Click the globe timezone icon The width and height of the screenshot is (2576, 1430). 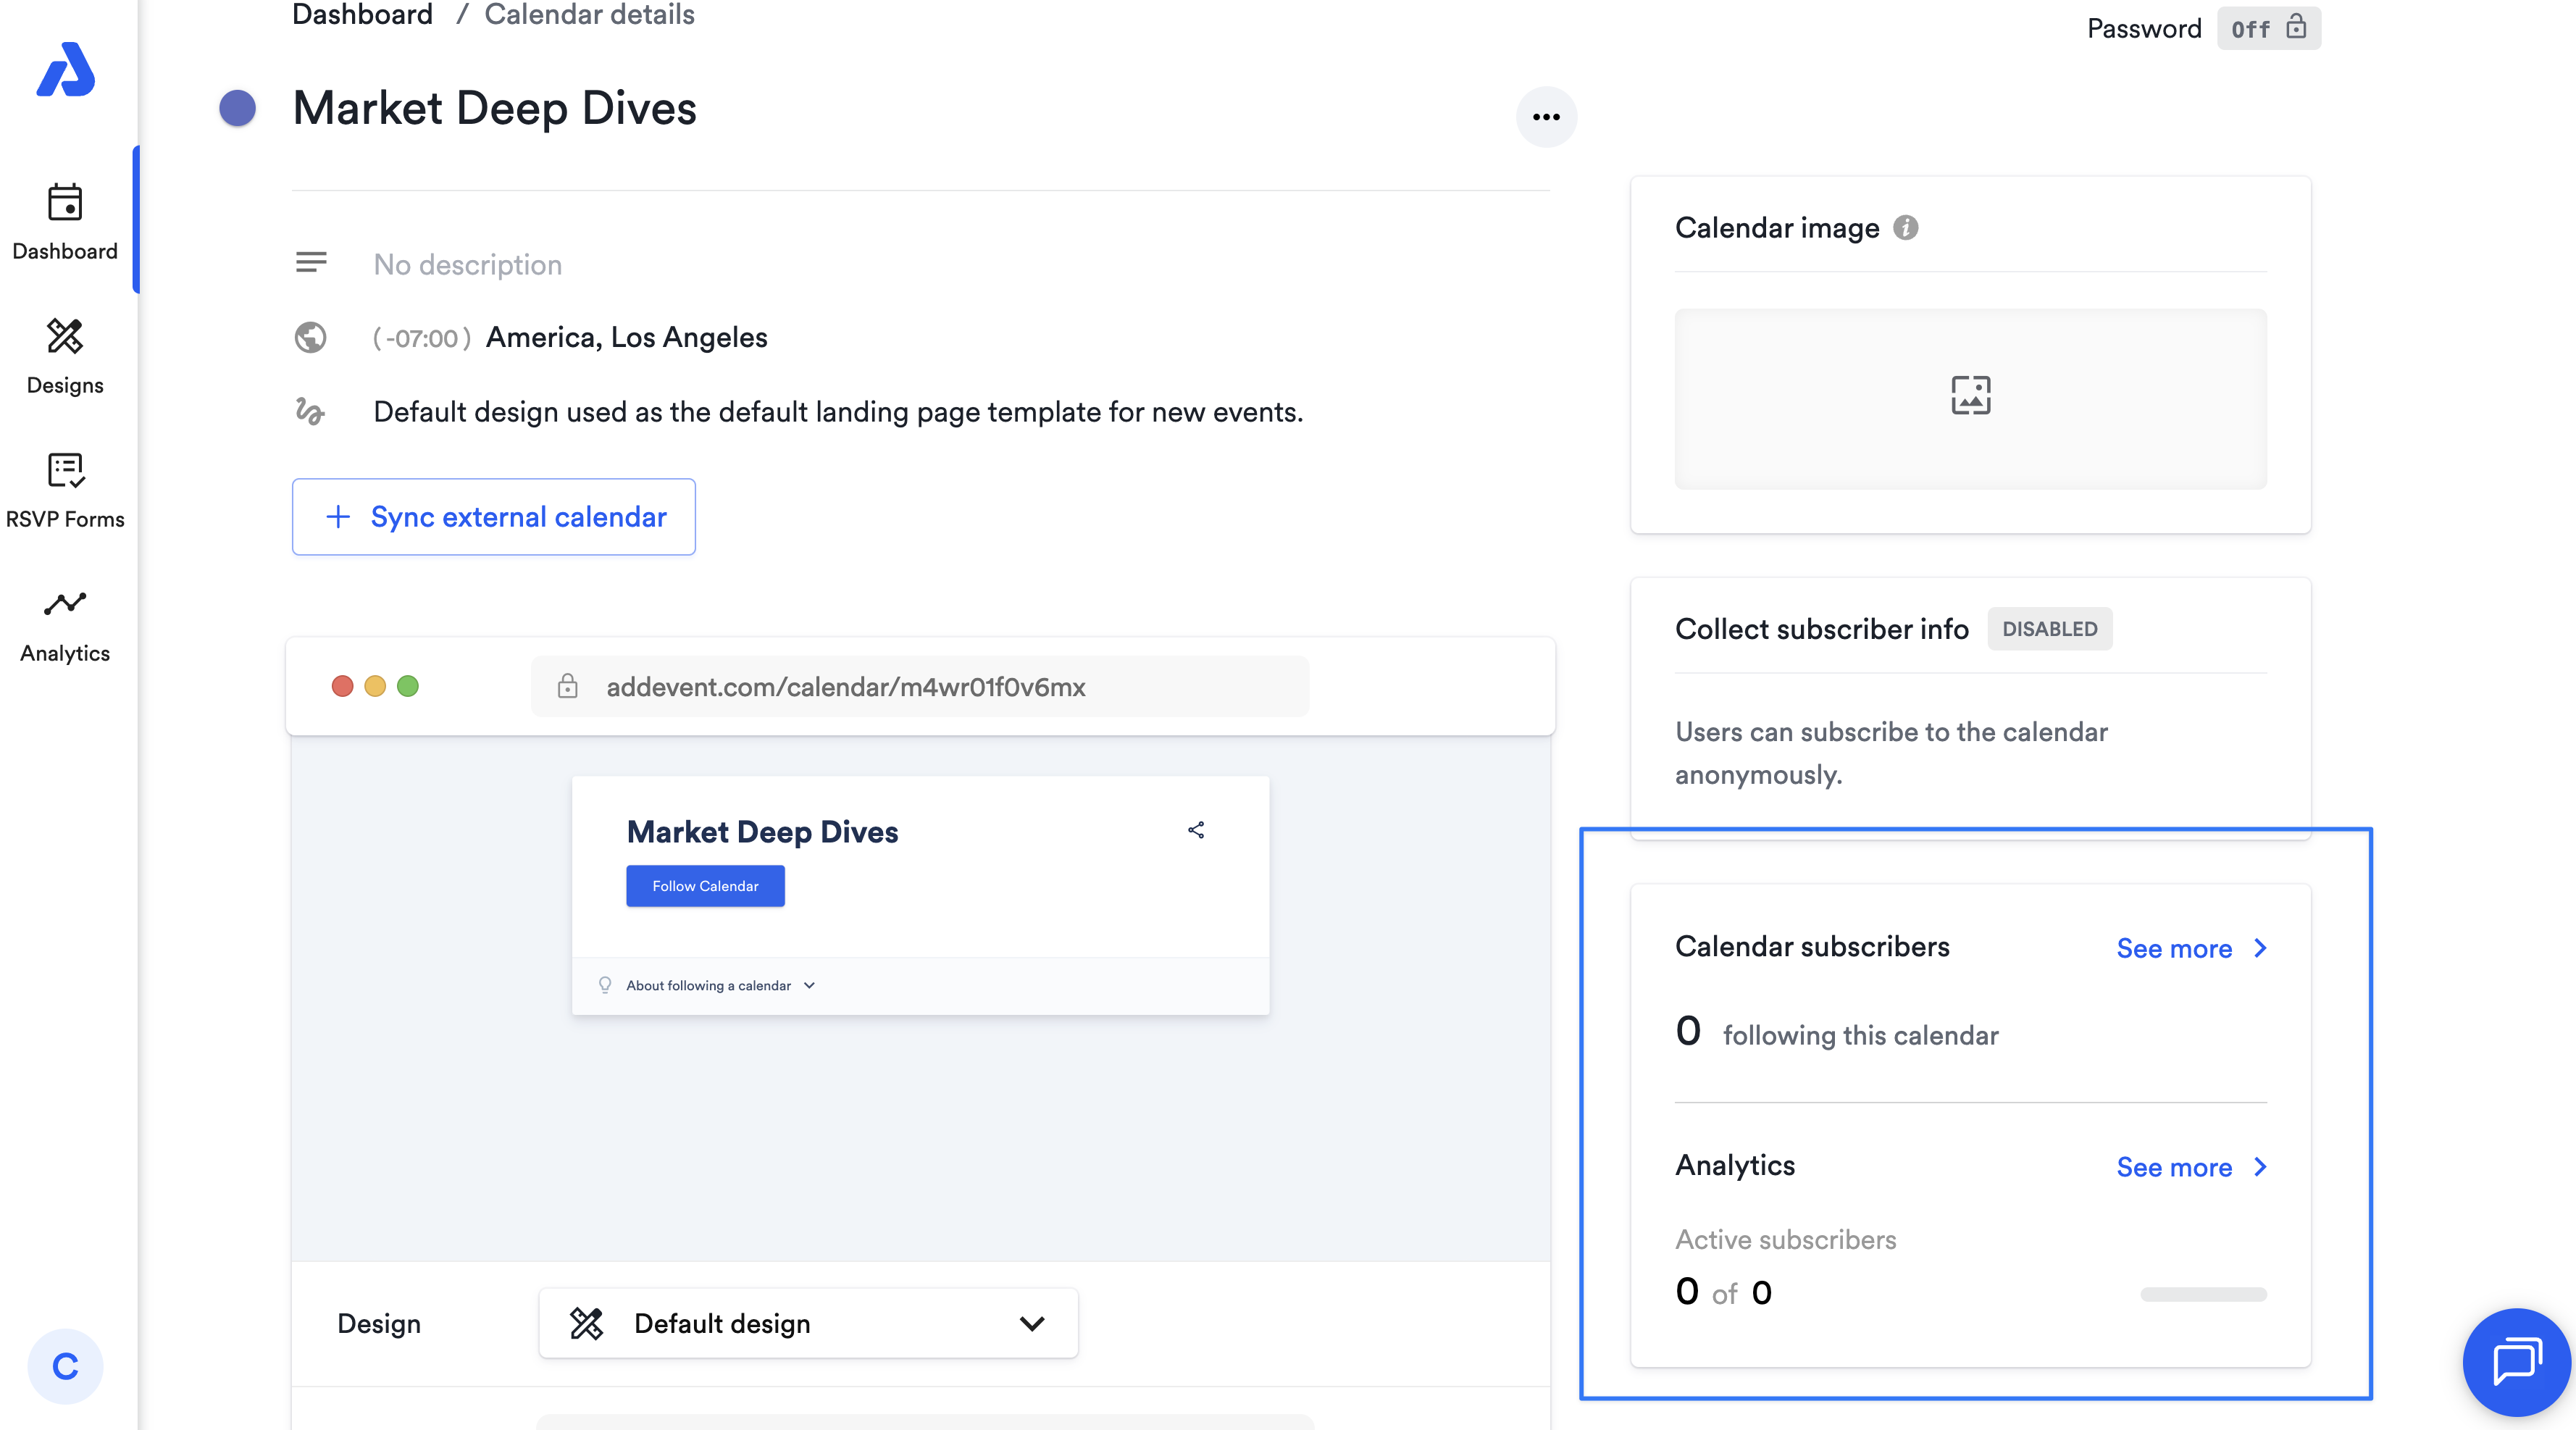tap(310, 338)
